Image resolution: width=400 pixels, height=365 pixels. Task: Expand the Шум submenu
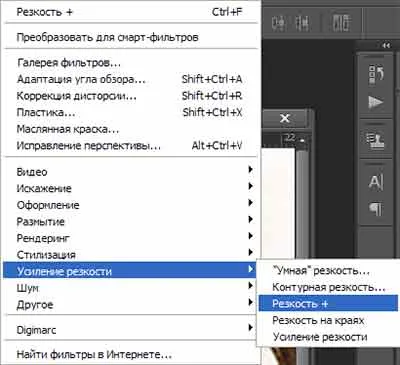(130, 288)
